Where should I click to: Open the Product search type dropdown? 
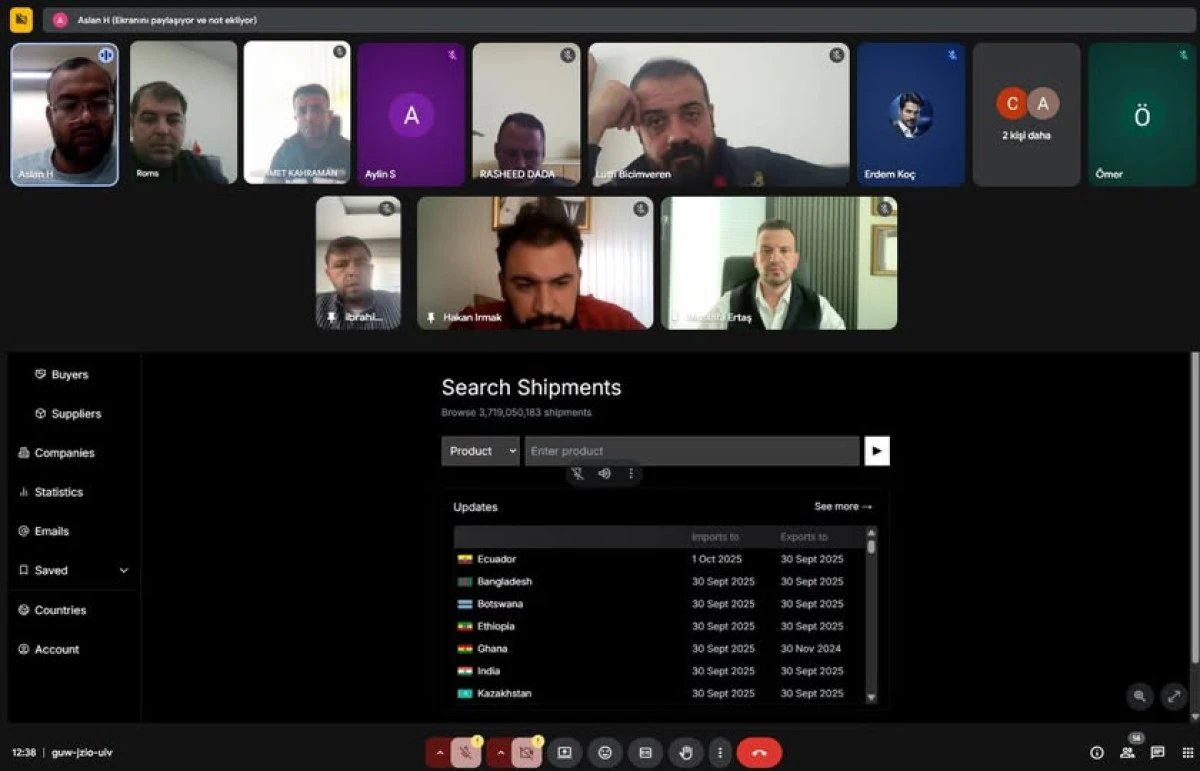coord(481,451)
